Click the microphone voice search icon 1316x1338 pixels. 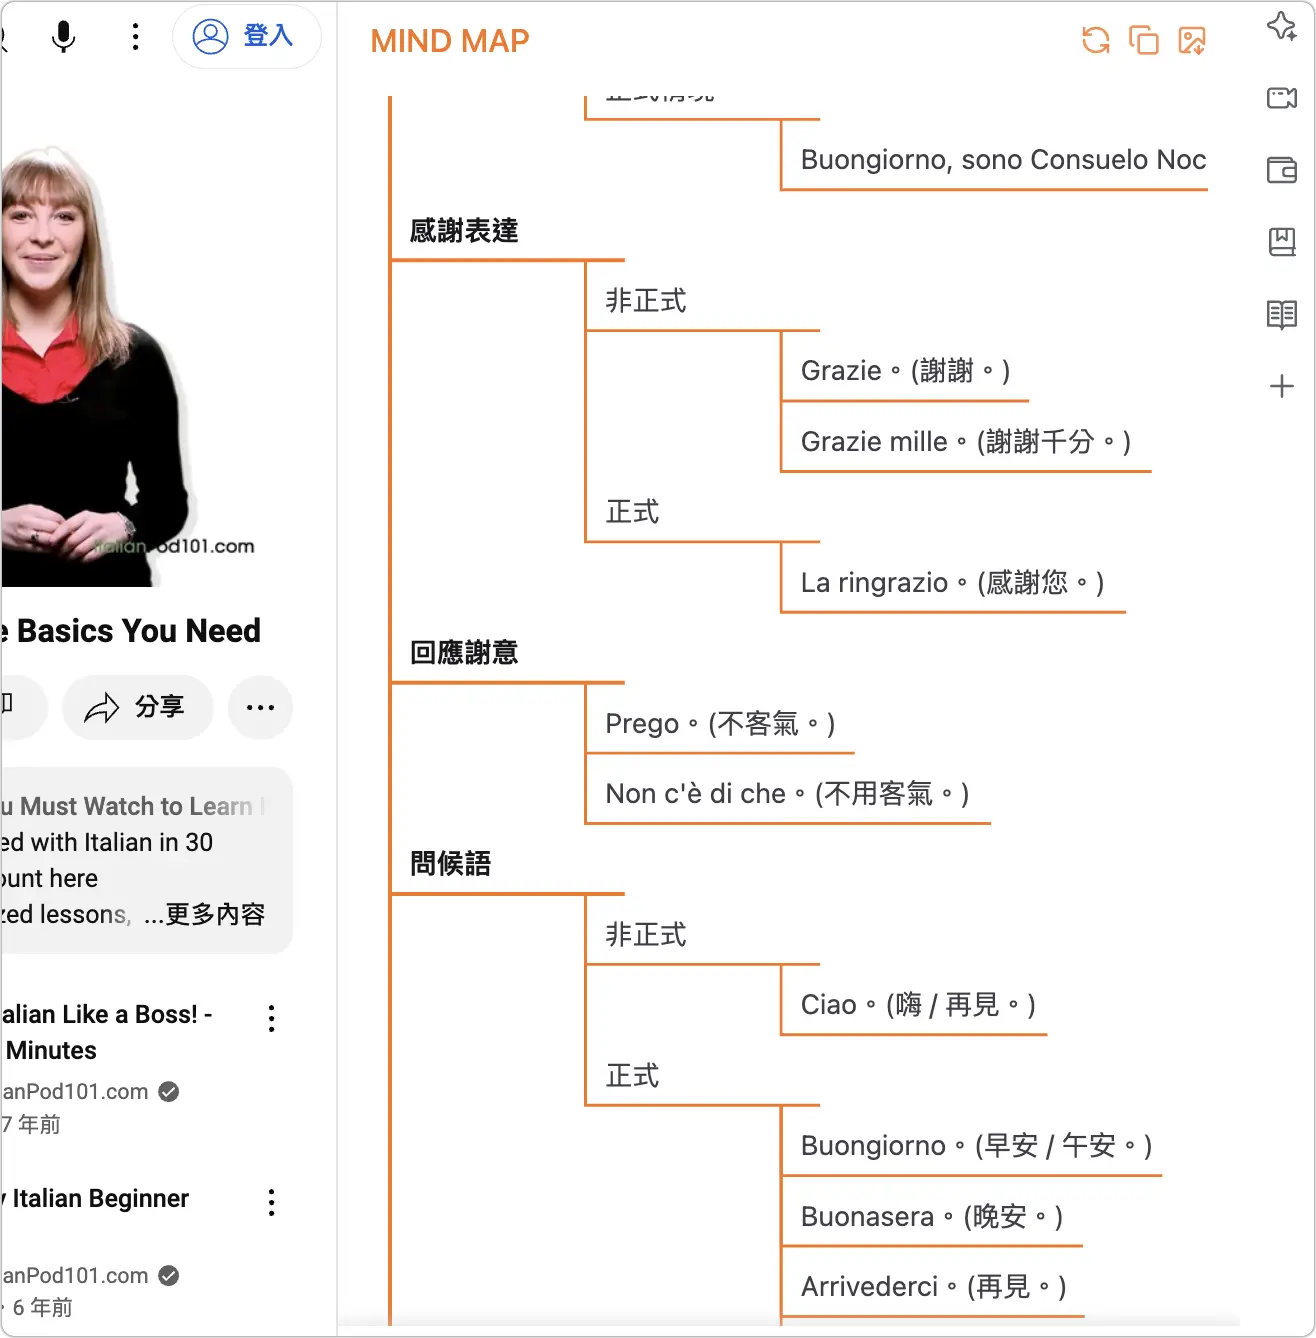pos(63,36)
